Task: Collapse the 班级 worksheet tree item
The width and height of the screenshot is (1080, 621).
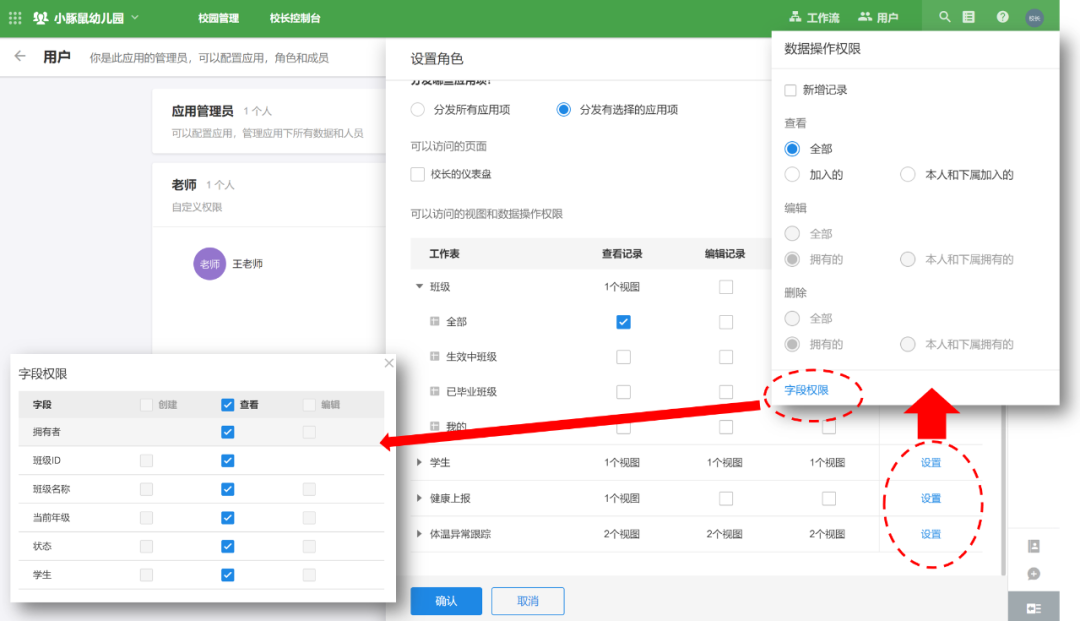Action: click(419, 287)
